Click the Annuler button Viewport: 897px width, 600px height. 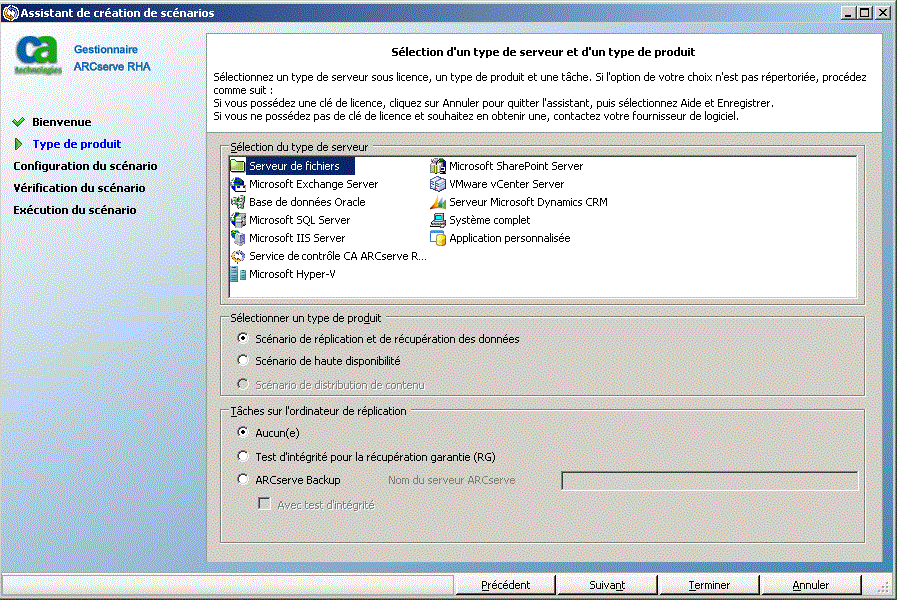pyautogui.click(x=812, y=584)
